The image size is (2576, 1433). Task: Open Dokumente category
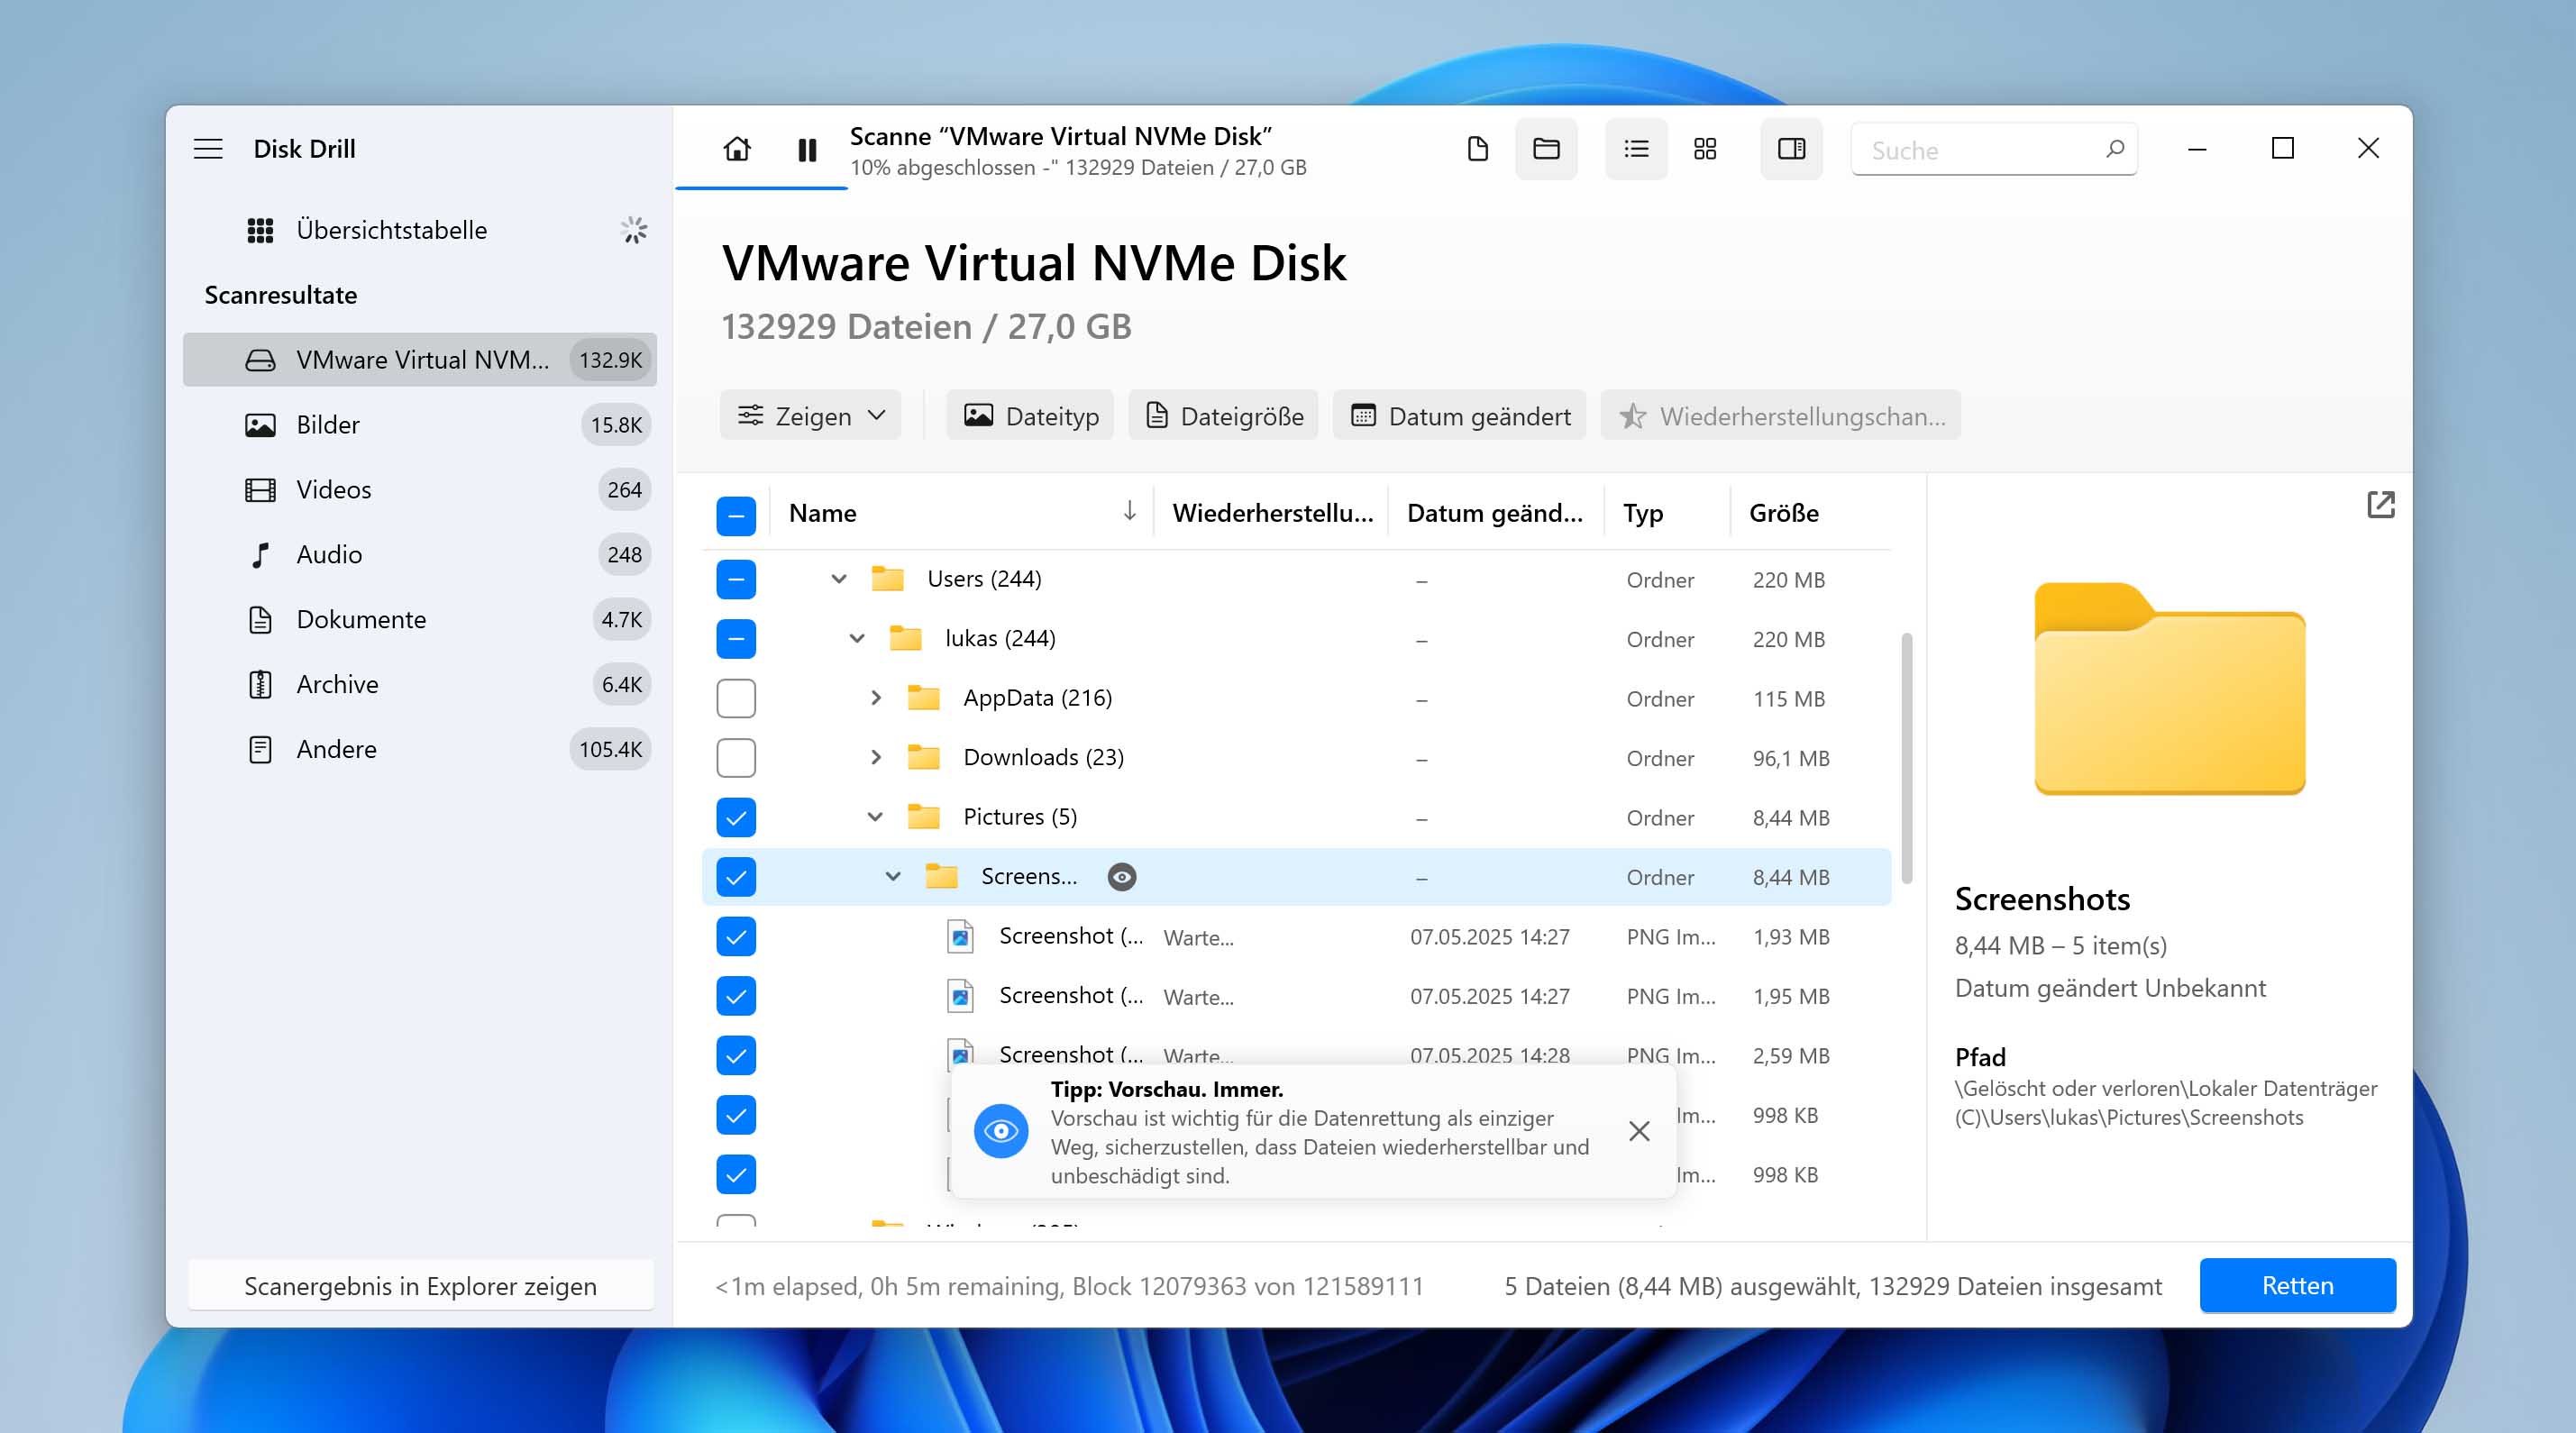[x=420, y=620]
